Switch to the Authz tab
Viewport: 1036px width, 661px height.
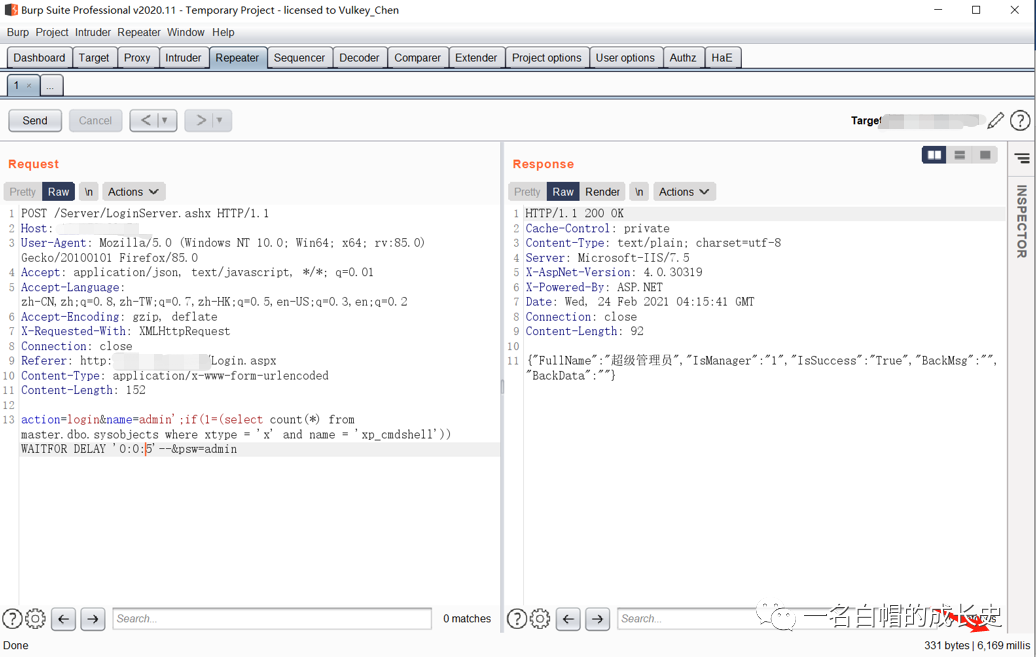[683, 58]
